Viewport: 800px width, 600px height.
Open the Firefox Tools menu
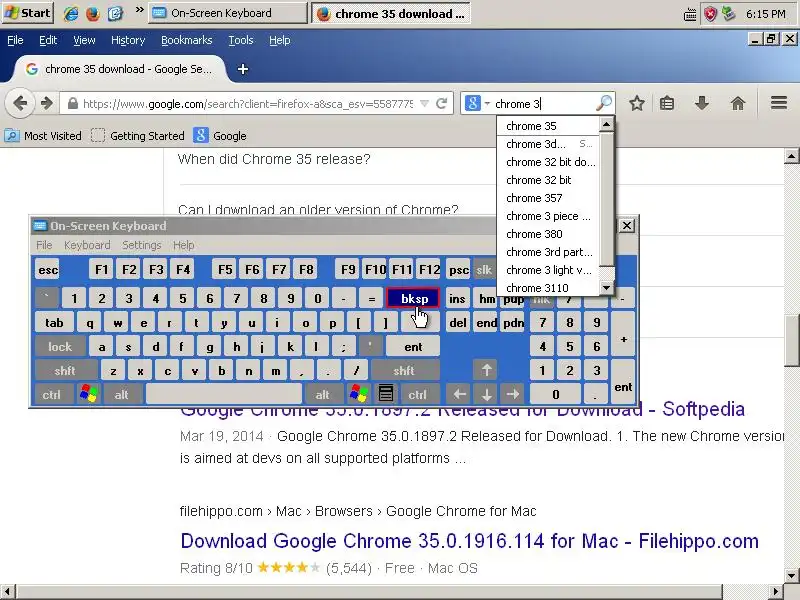click(x=241, y=40)
